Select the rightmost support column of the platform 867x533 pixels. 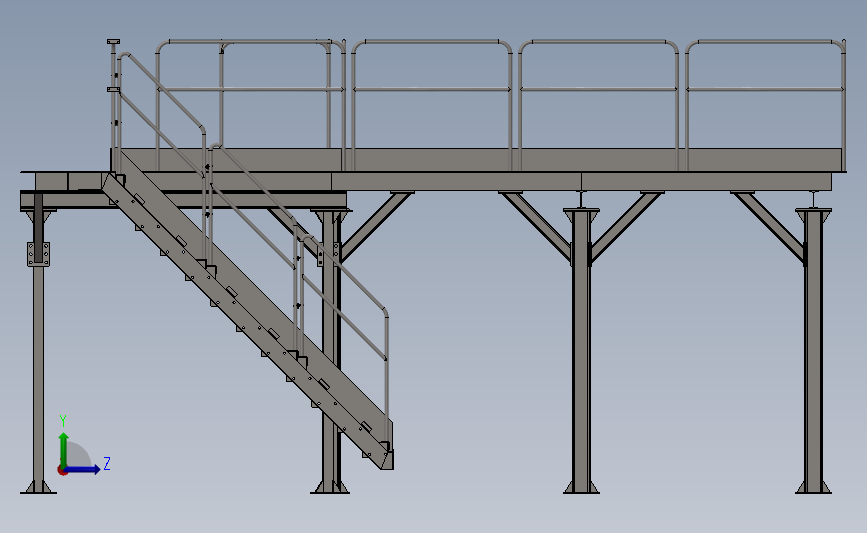coord(813,351)
